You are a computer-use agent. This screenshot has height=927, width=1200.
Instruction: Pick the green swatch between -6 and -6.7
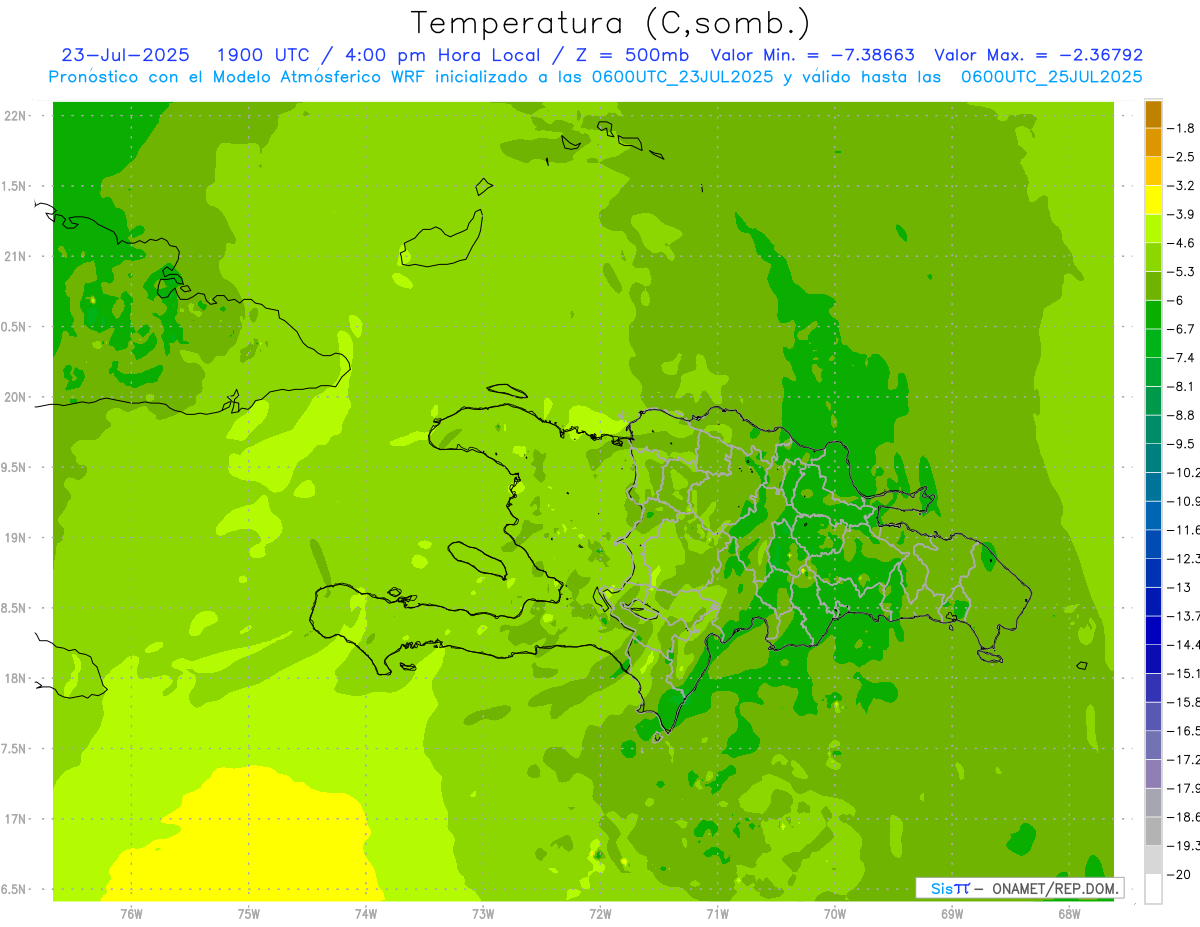click(x=1153, y=314)
